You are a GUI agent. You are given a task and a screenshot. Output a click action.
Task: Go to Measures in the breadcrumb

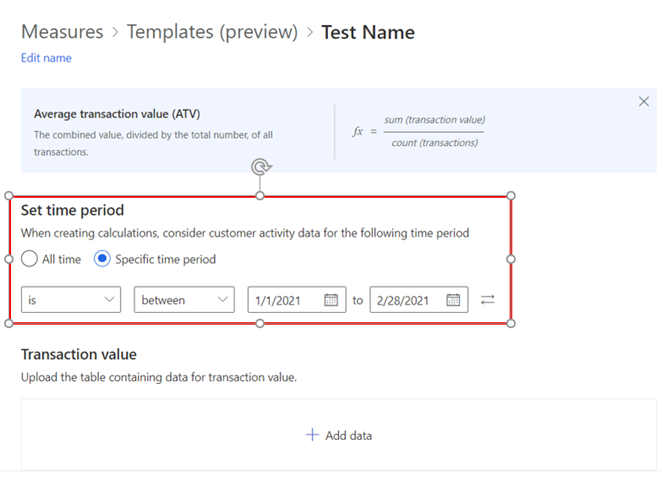click(x=62, y=32)
